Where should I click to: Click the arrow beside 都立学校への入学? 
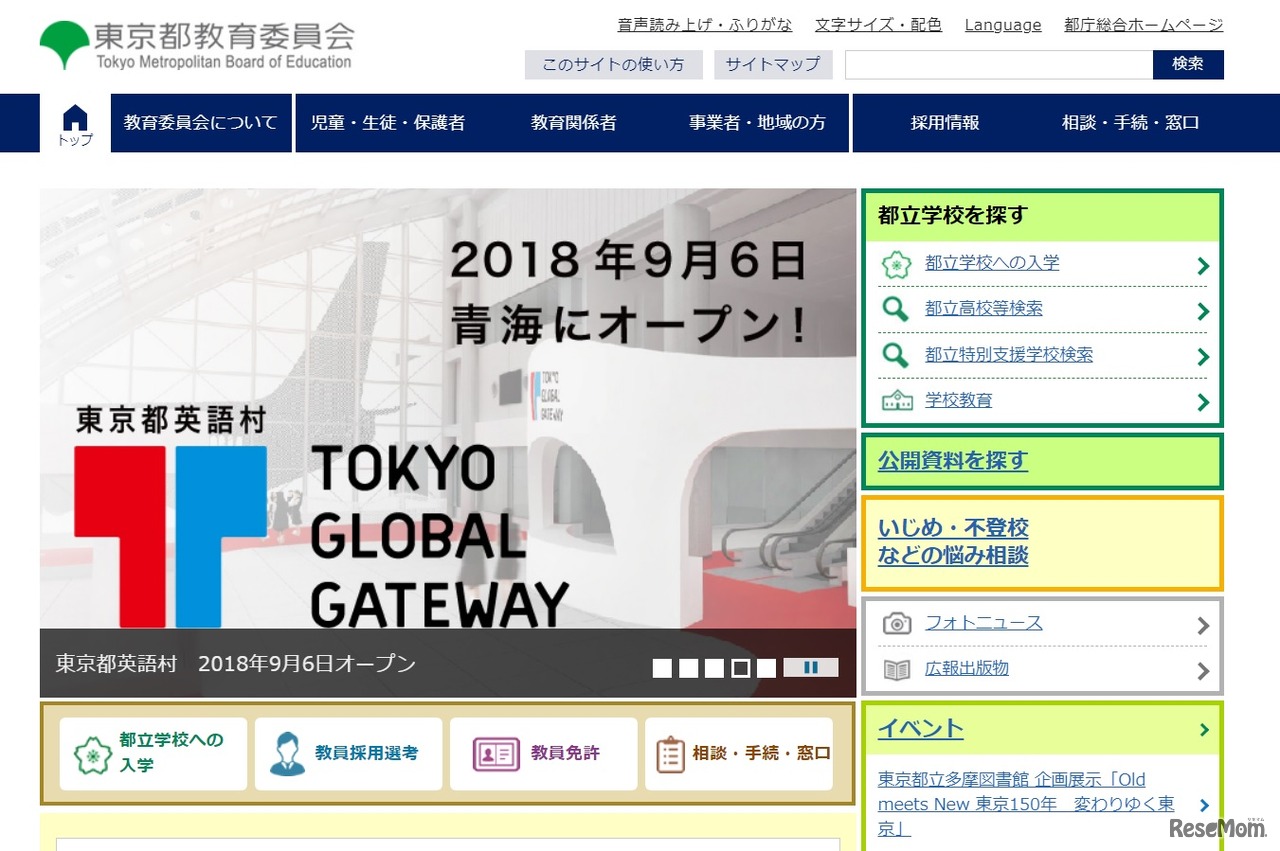click(x=1201, y=263)
